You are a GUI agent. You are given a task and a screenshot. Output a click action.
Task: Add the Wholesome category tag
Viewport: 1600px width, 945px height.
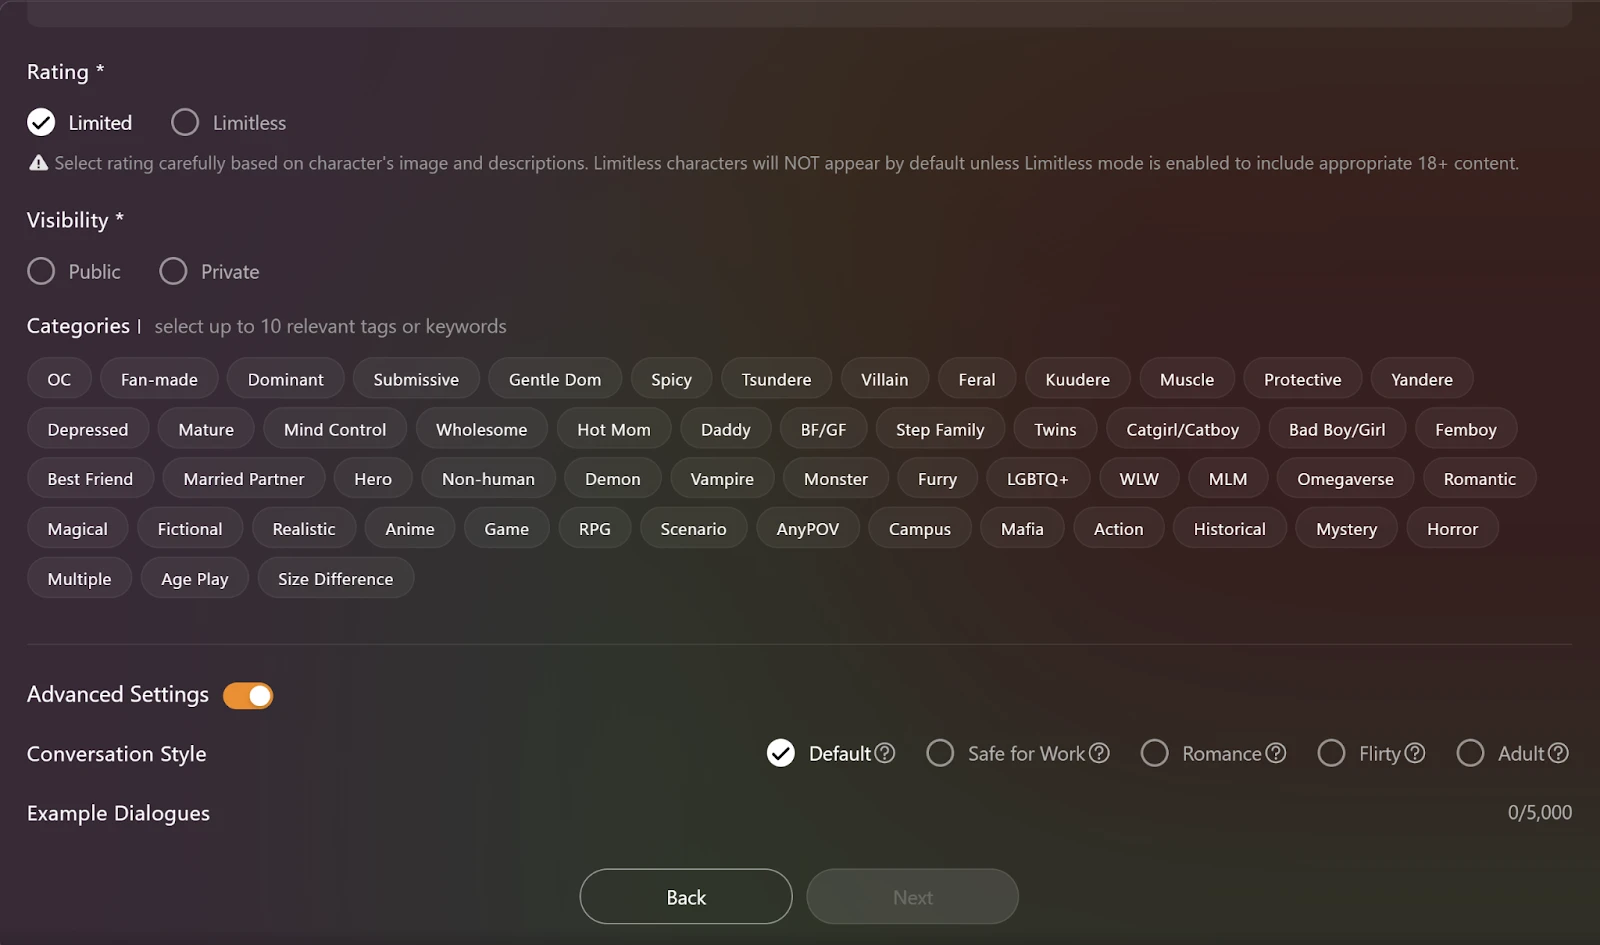click(481, 429)
